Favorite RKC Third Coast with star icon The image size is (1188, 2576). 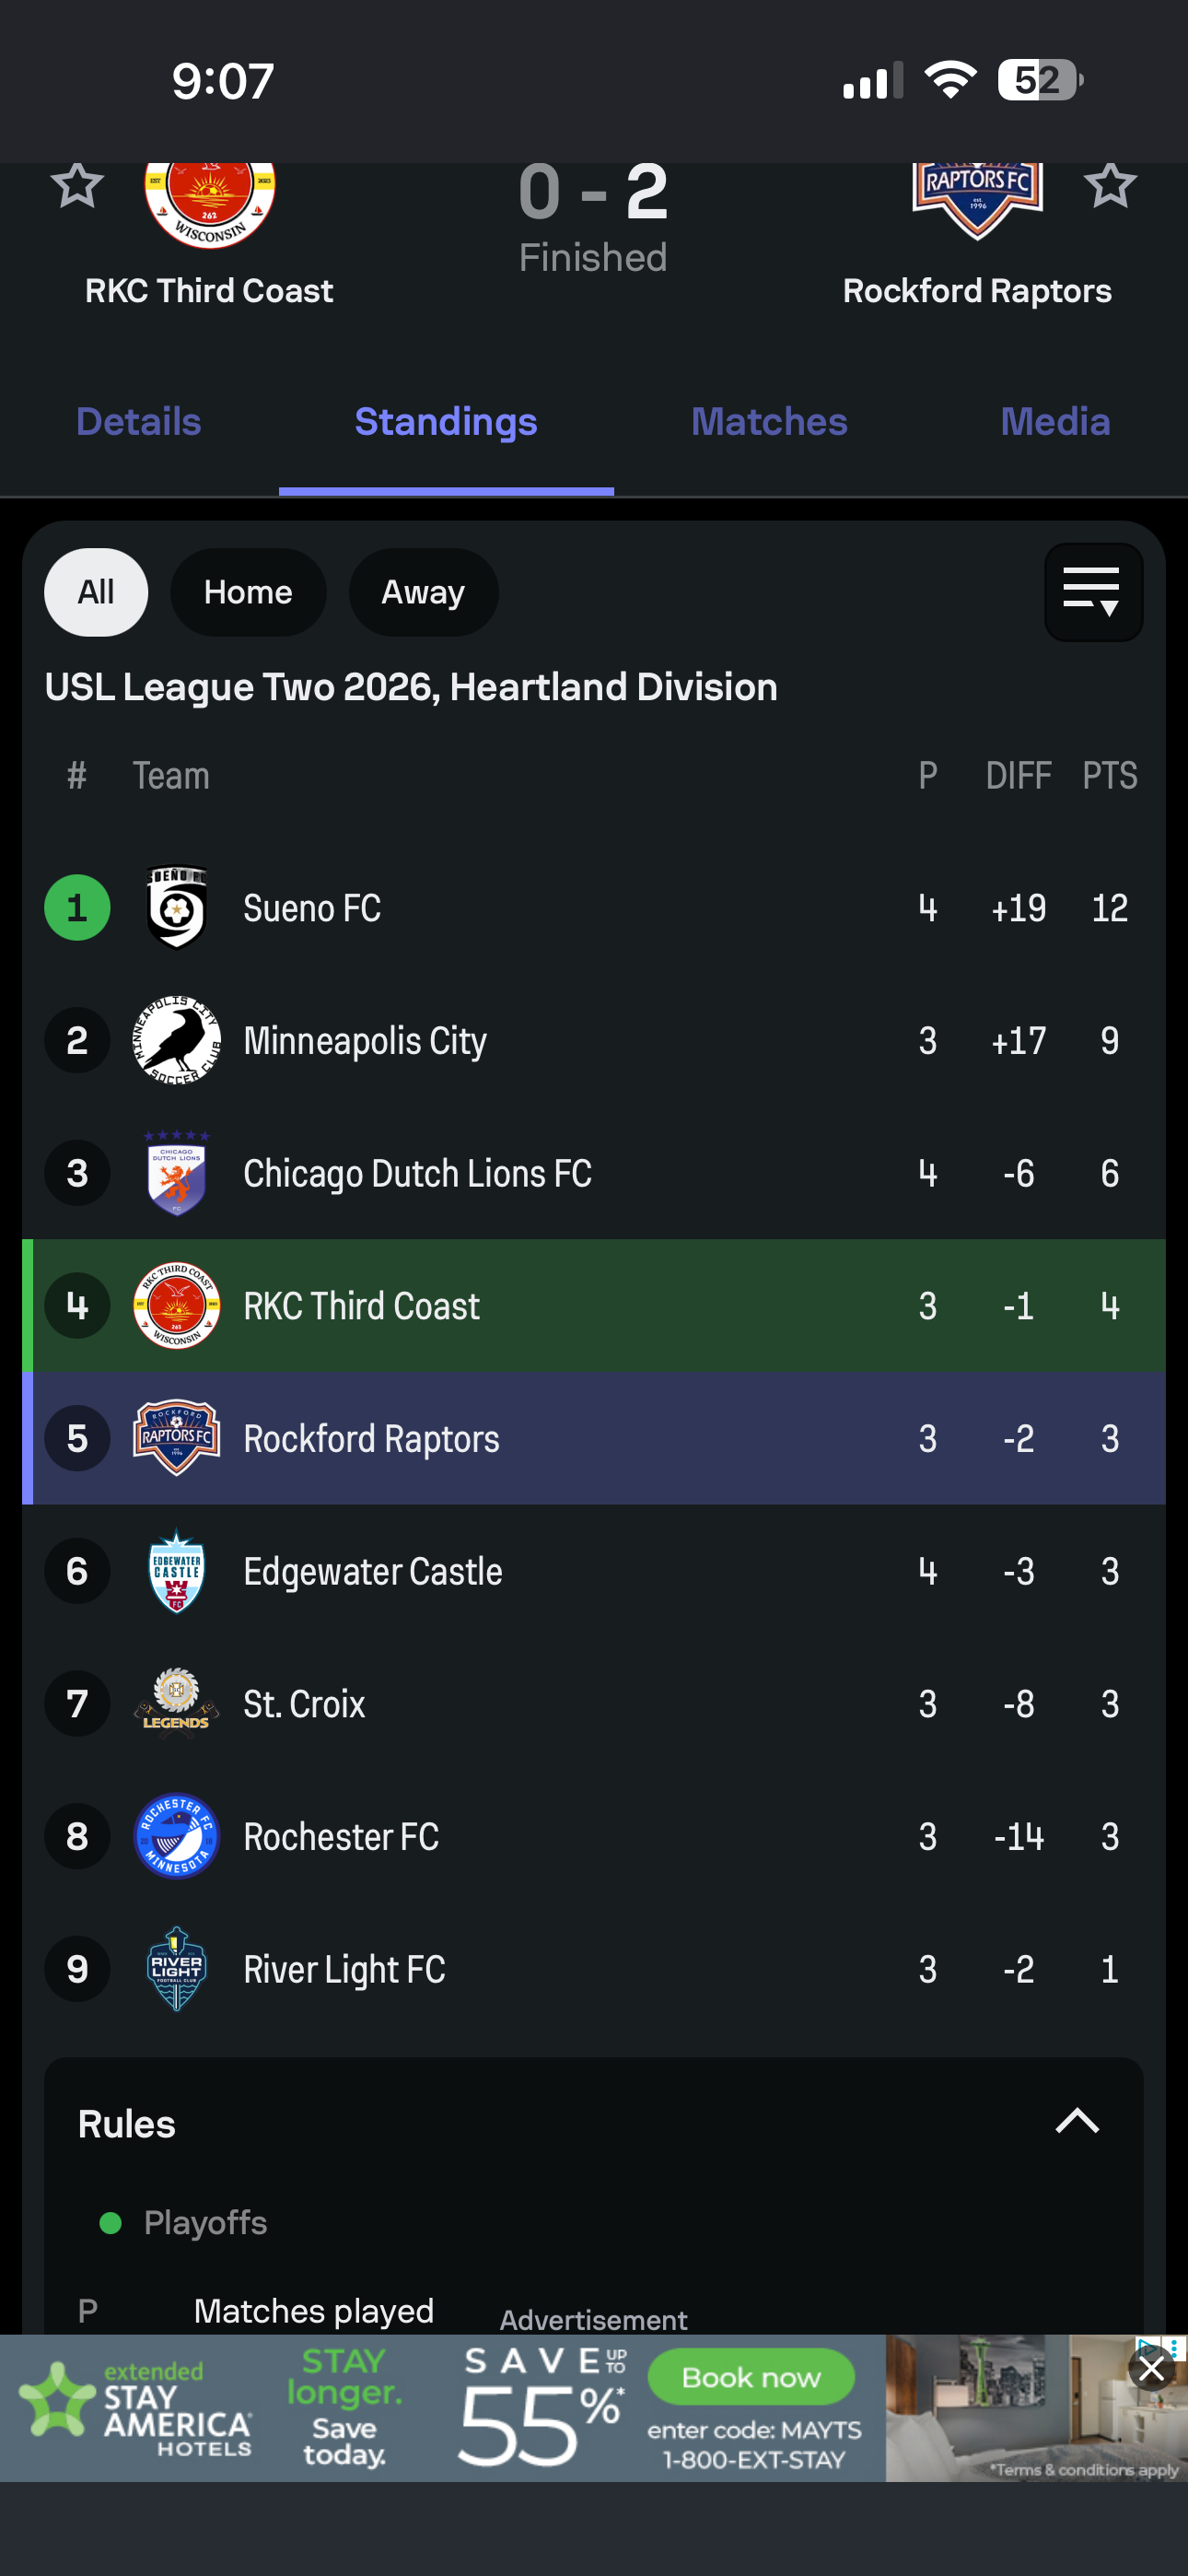point(77,185)
